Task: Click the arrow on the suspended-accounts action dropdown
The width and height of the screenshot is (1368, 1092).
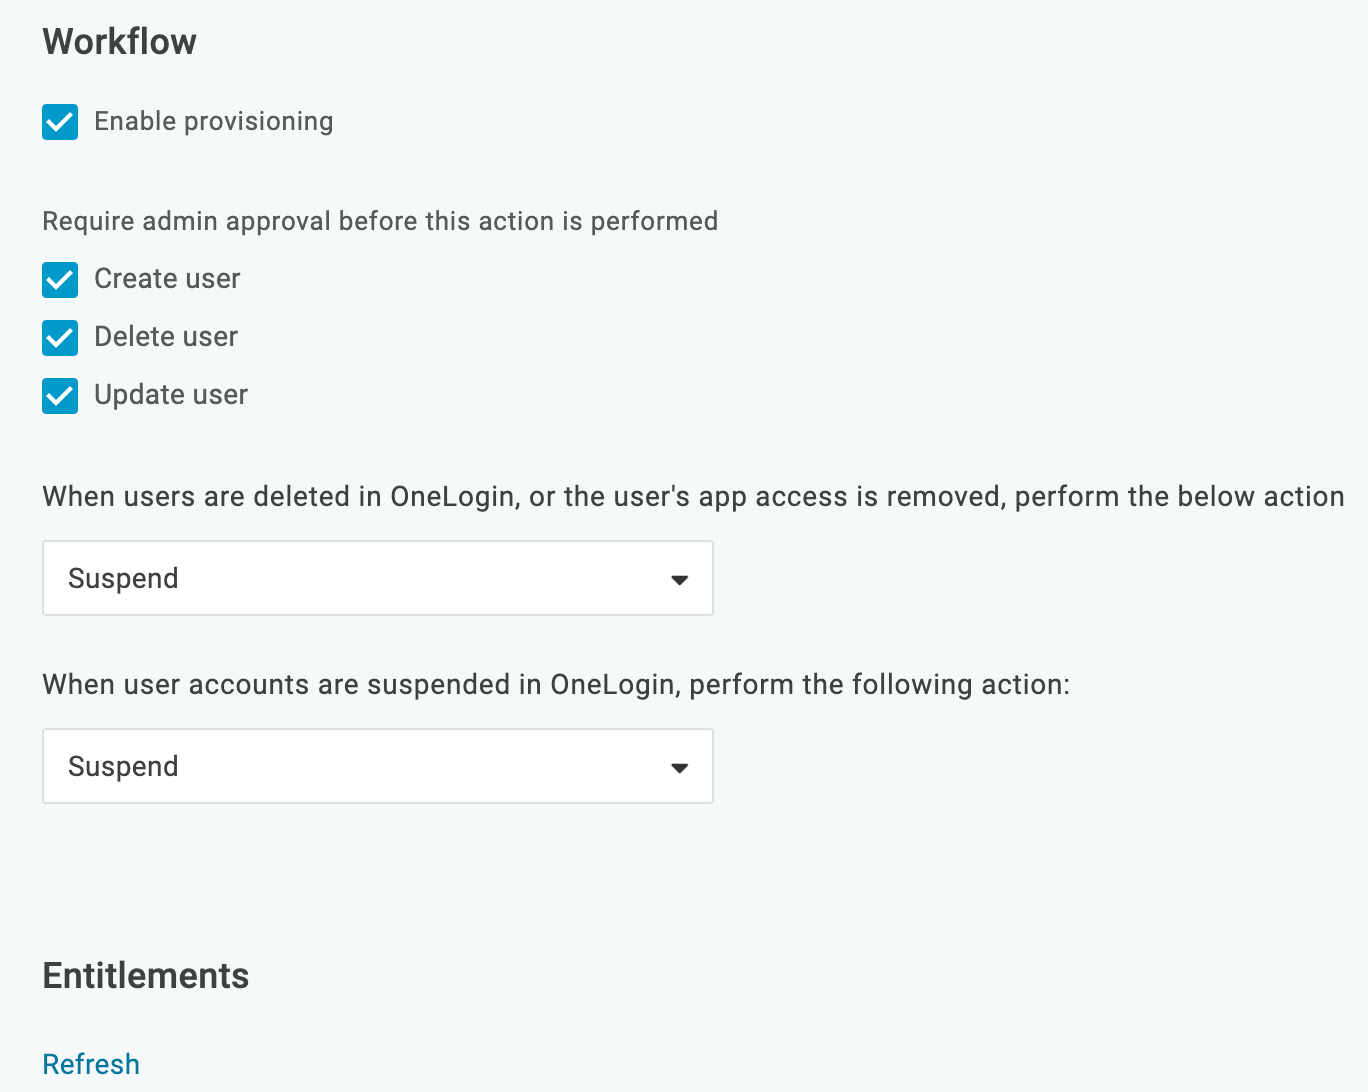Action: click(x=680, y=768)
